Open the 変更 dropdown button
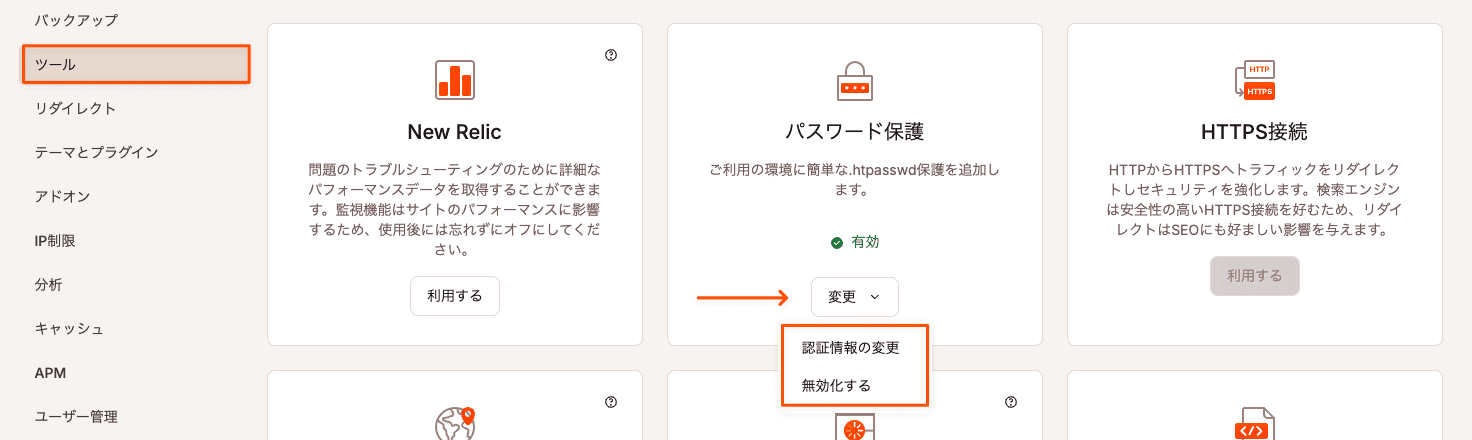The image size is (1472, 440). (x=855, y=297)
